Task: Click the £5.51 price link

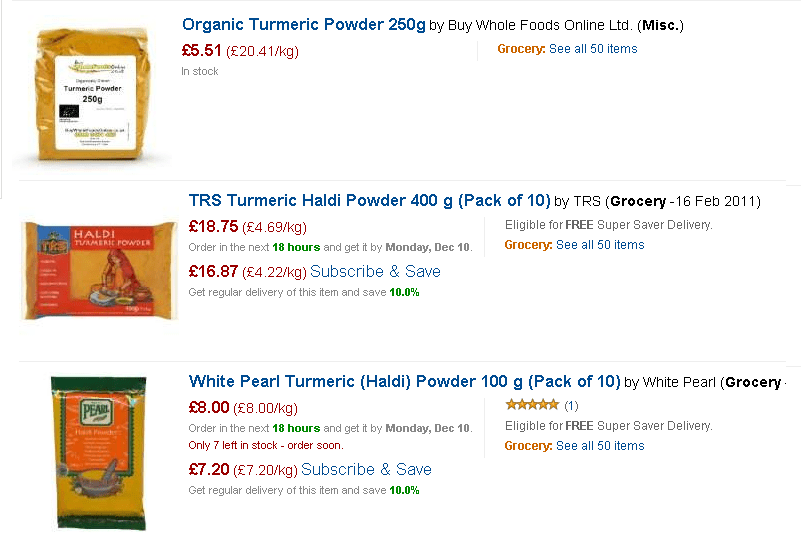Action: pos(202,50)
